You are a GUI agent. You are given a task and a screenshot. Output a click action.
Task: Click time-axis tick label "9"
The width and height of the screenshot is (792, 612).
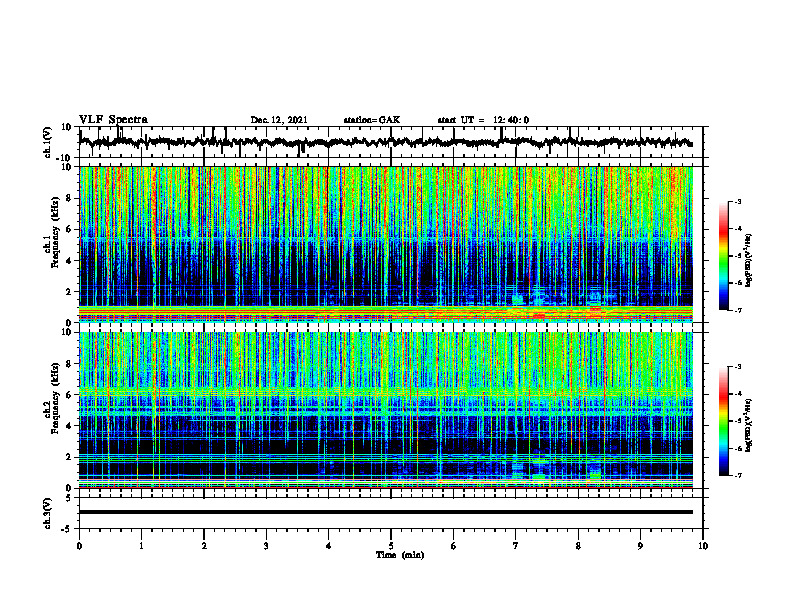click(x=640, y=546)
